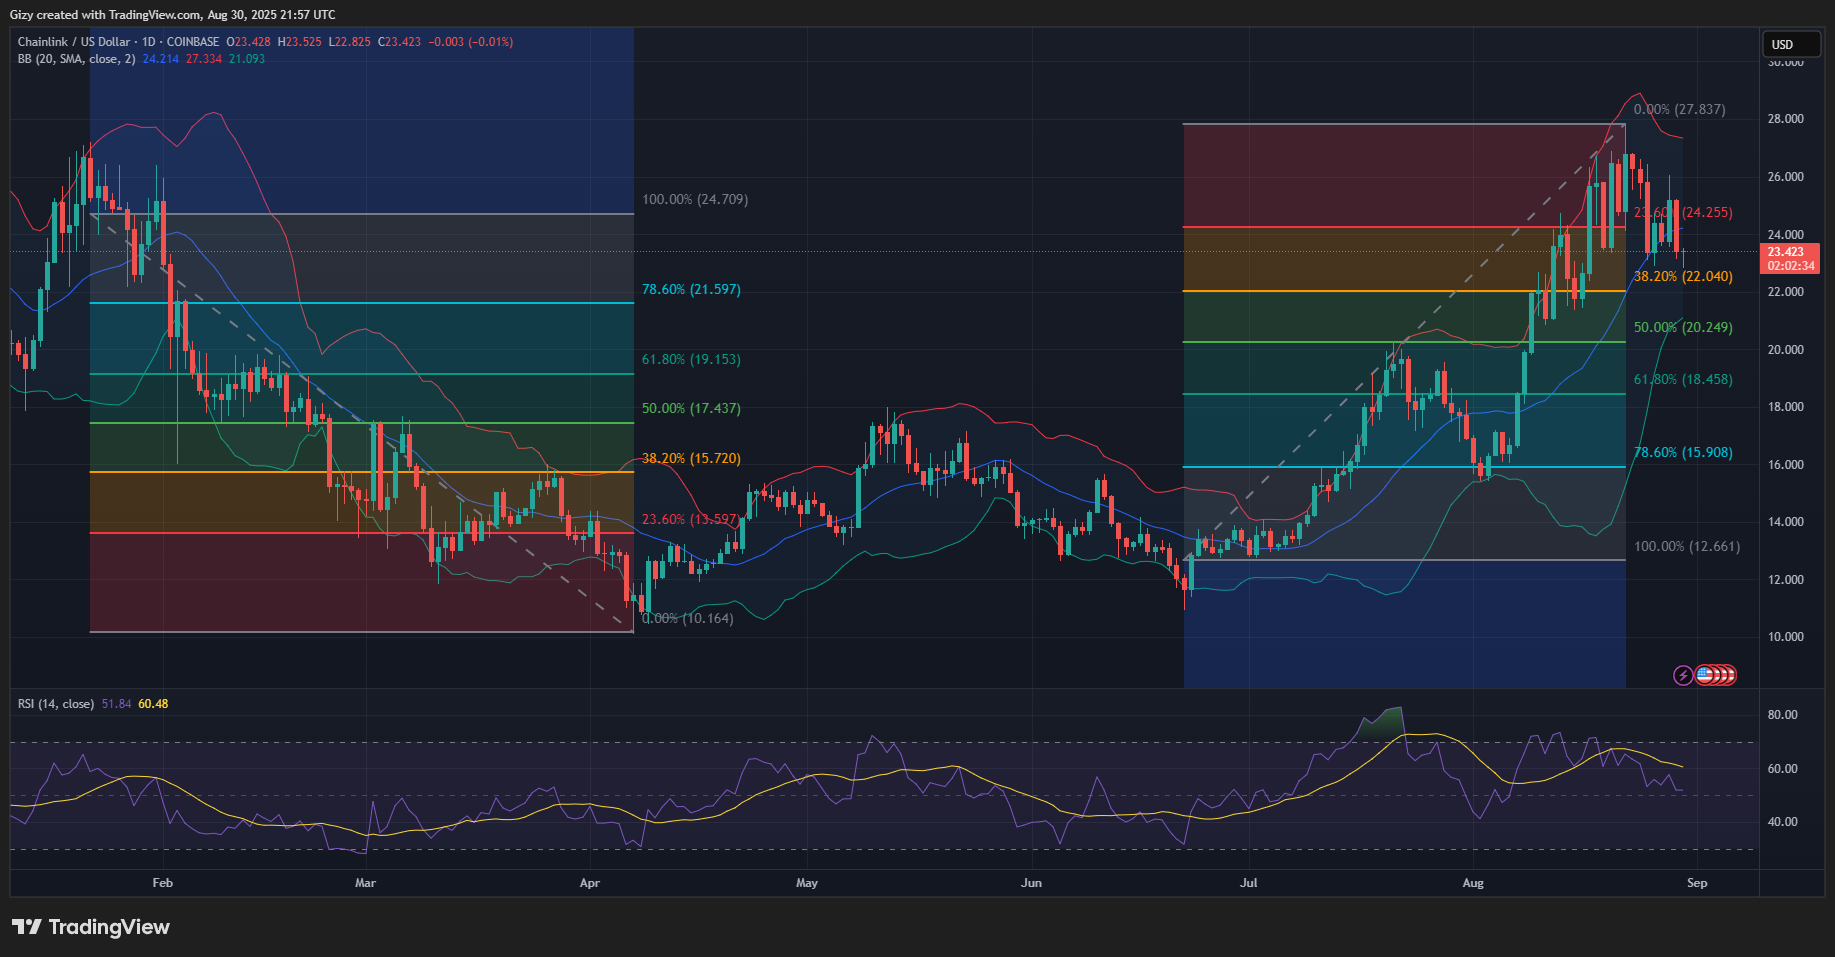Viewport: 1835px width, 957px height.
Task: Click the purple lightning bolt event icon
Action: click(1683, 675)
